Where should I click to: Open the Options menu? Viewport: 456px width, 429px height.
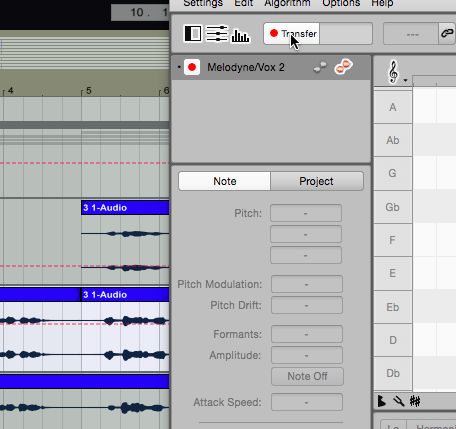point(341,3)
